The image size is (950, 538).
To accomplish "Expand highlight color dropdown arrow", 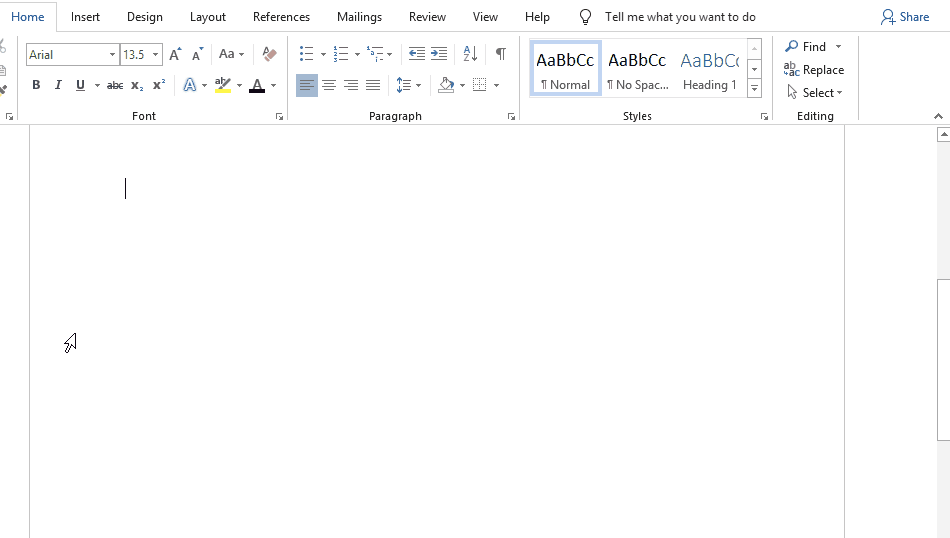I will point(239,85).
